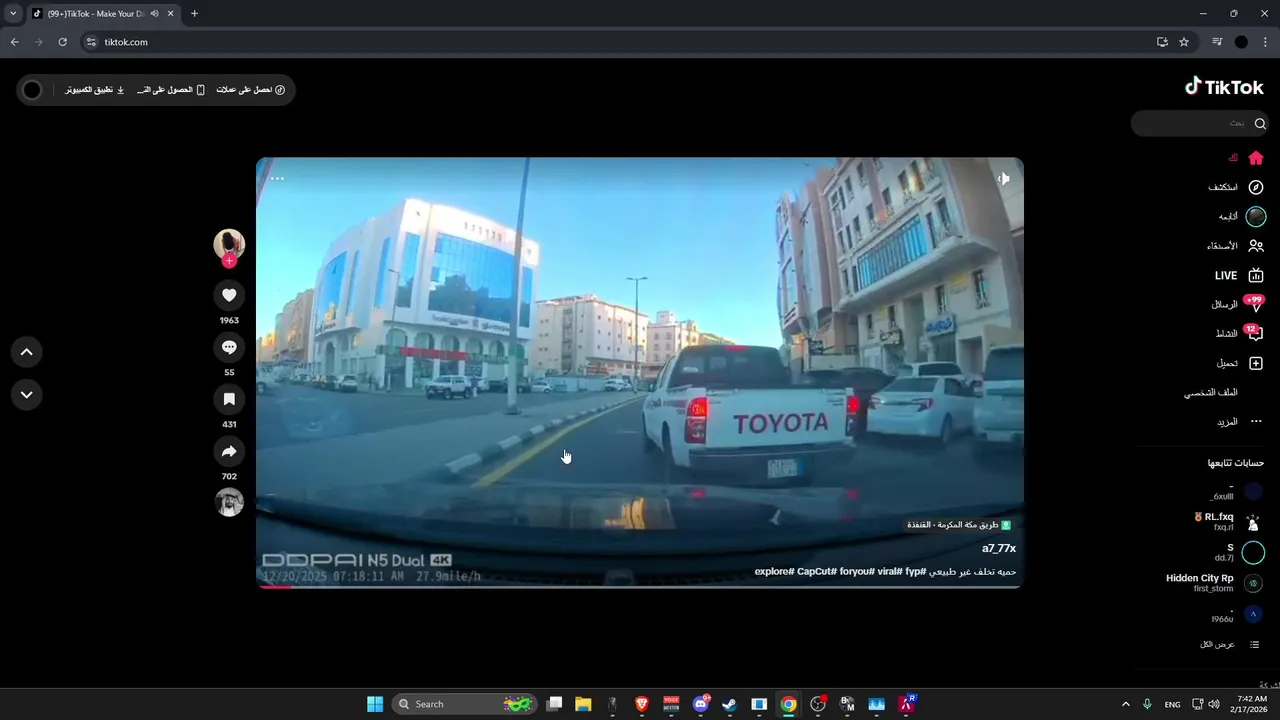The image size is (1280, 720).
Task: Open the Upload page (تحميل)
Action: point(1240,363)
